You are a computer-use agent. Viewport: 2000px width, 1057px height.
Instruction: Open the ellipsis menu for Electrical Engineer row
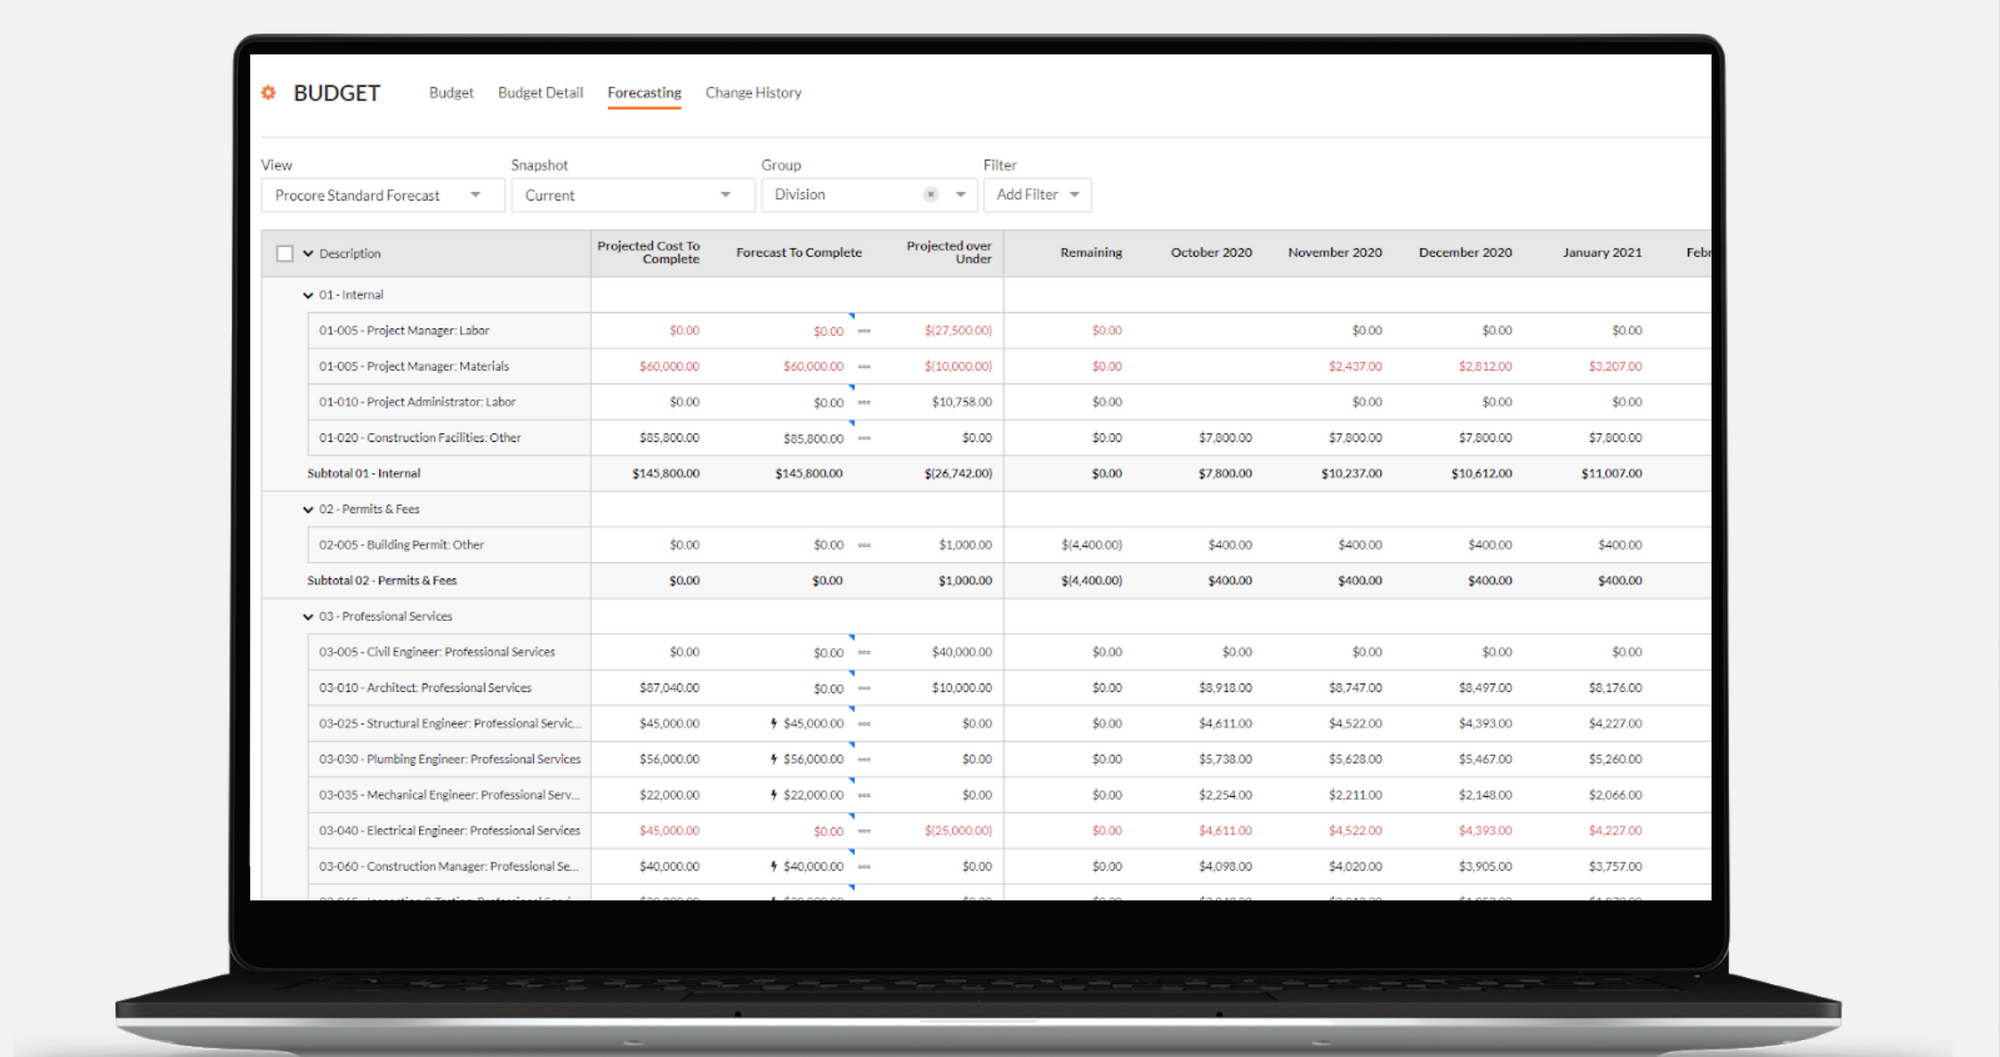864,832
